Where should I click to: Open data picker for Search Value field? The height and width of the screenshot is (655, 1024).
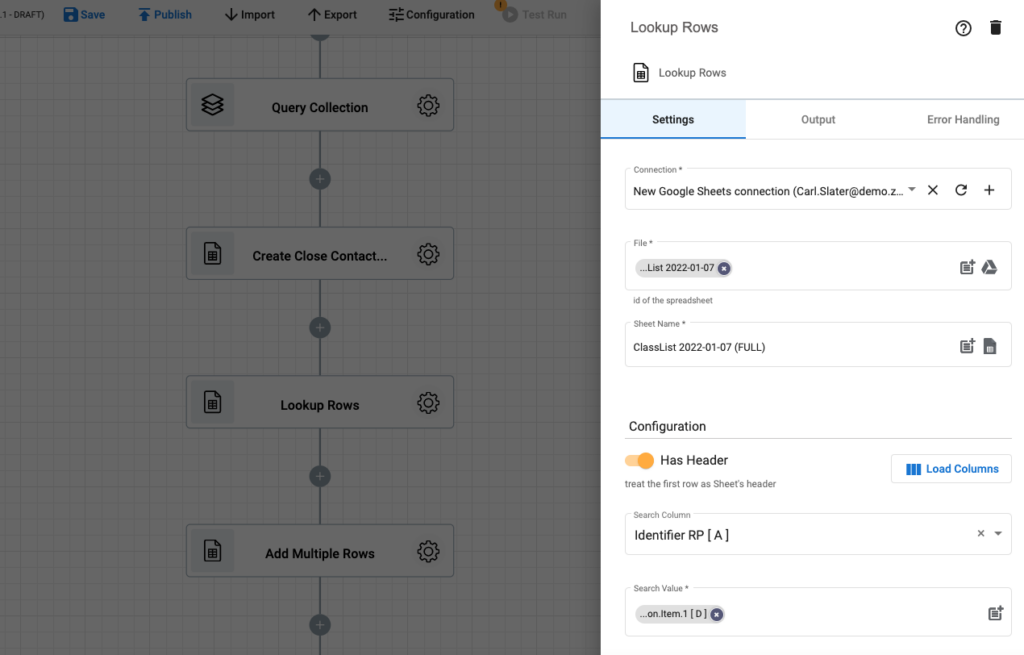click(995, 613)
